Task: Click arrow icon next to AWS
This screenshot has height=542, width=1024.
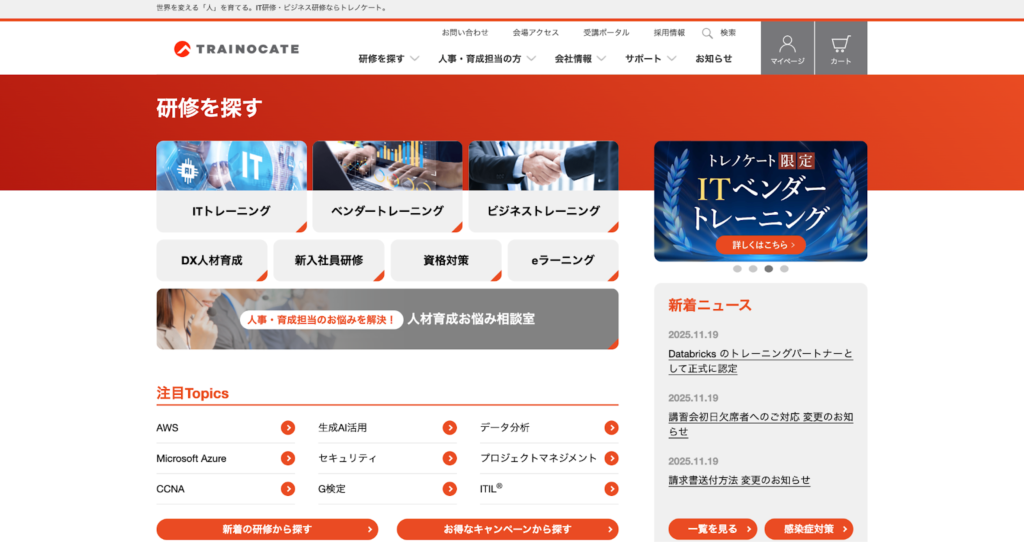Action: click(x=288, y=428)
